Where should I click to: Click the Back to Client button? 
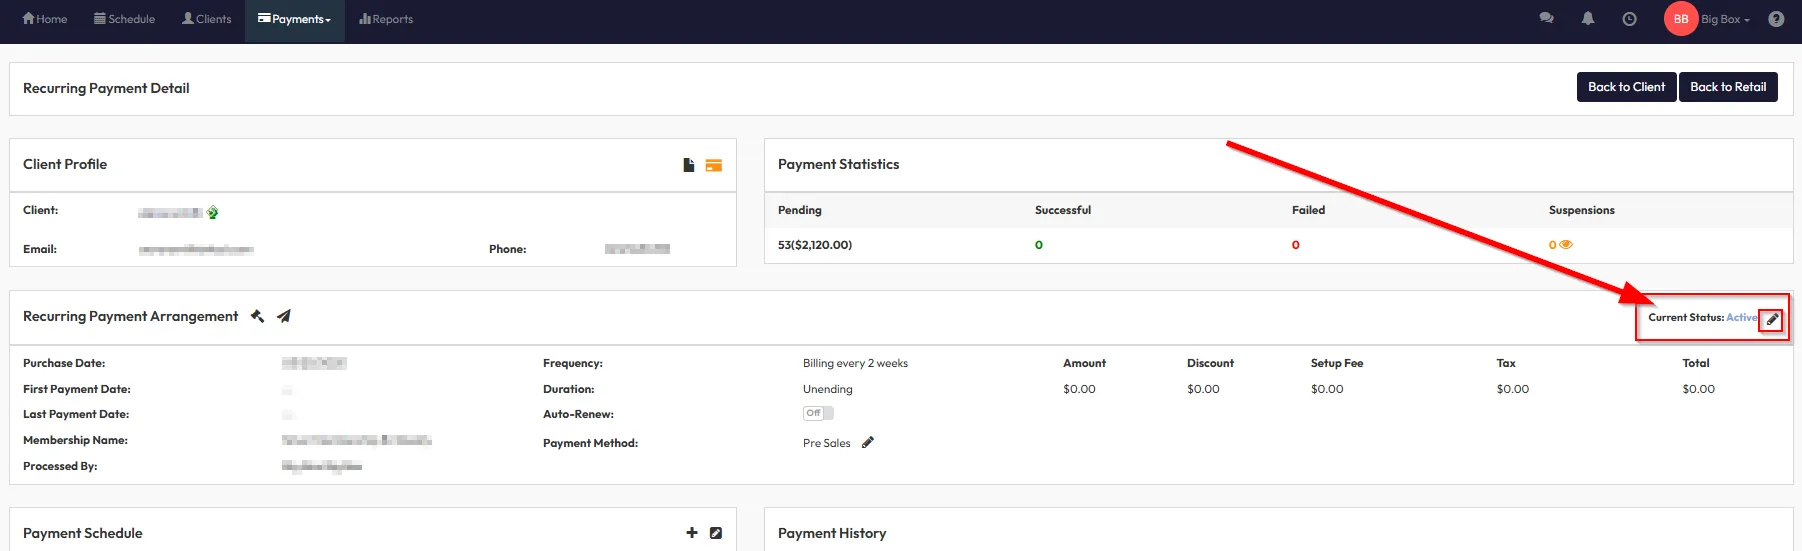[1626, 87]
